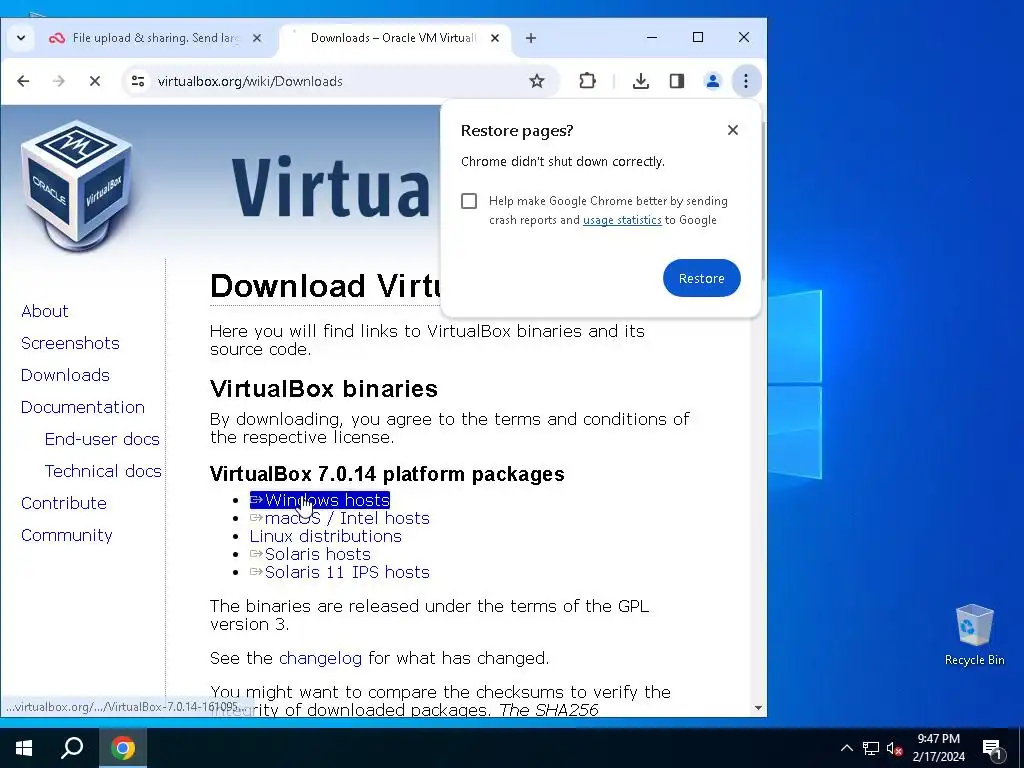This screenshot has height=768, width=1024.
Task: Click the page scrollbar down arrow
Action: [x=758, y=708]
